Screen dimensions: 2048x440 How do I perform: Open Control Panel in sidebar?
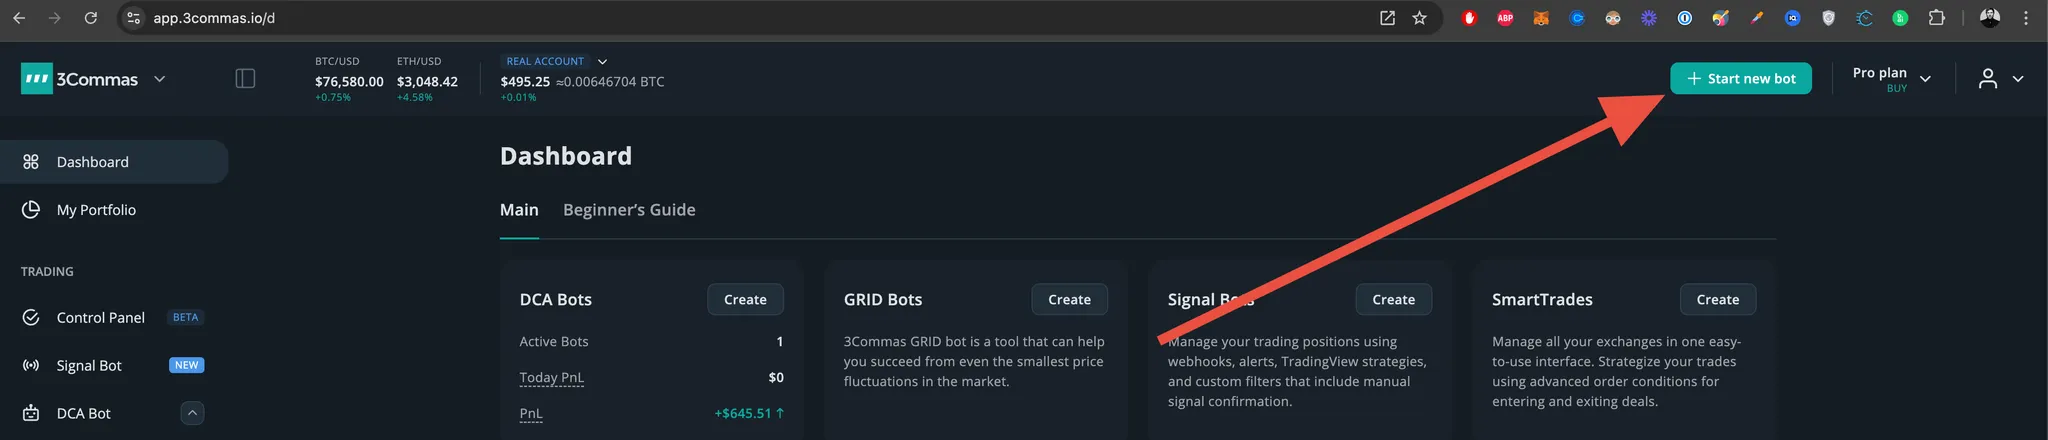(x=100, y=318)
